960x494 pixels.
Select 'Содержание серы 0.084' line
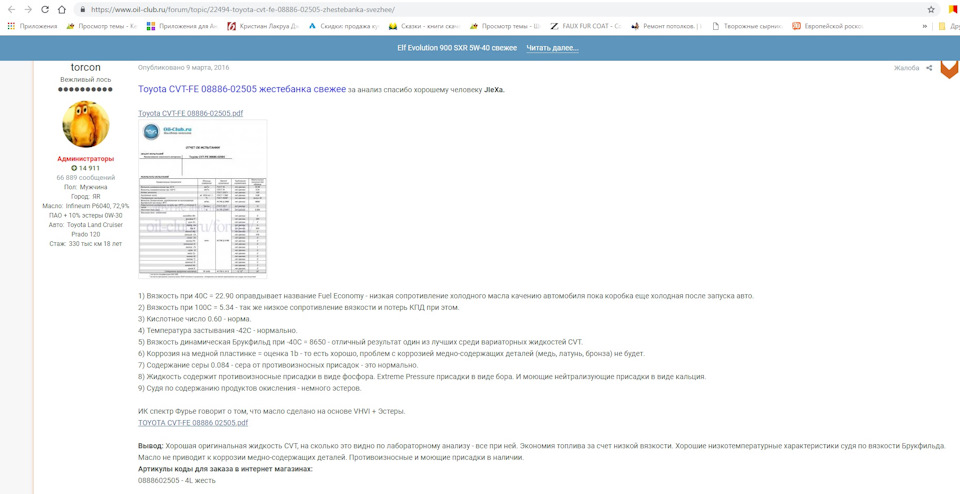(278, 365)
